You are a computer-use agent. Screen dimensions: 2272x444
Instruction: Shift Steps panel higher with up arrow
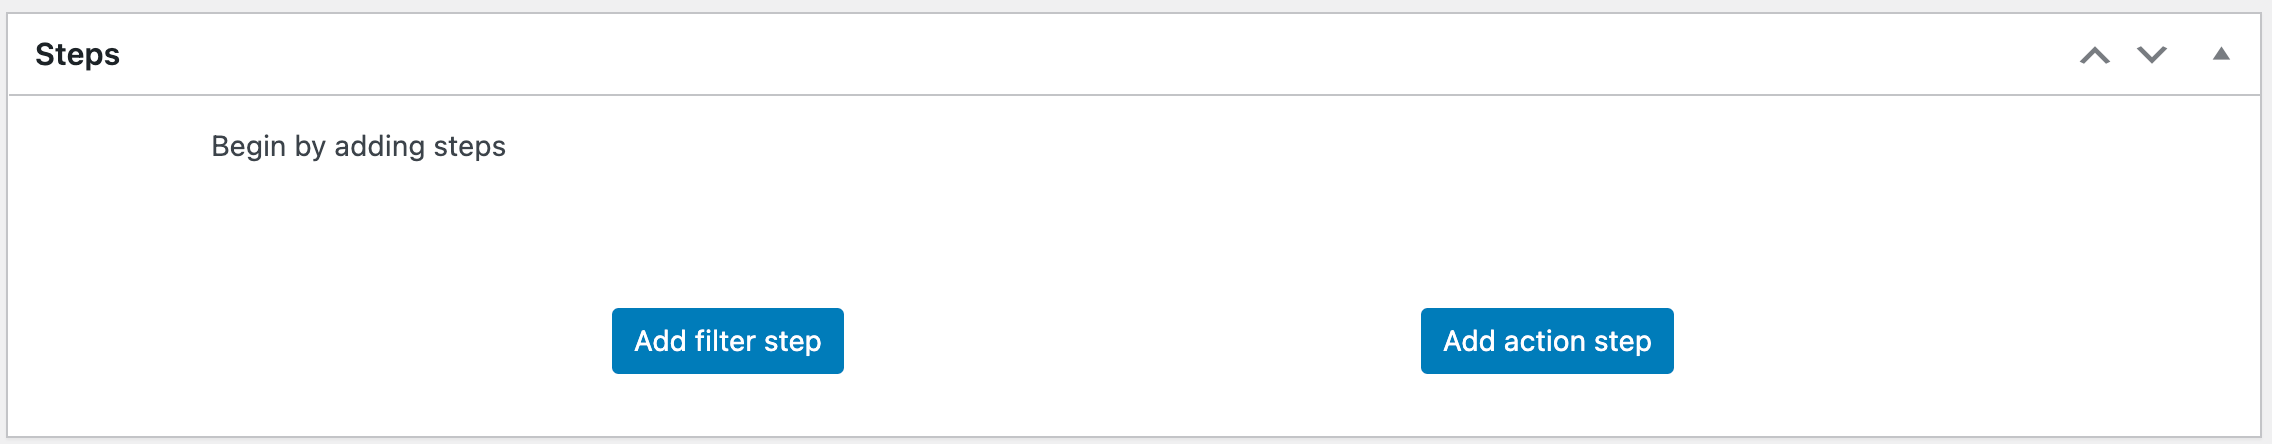pos(2095,55)
